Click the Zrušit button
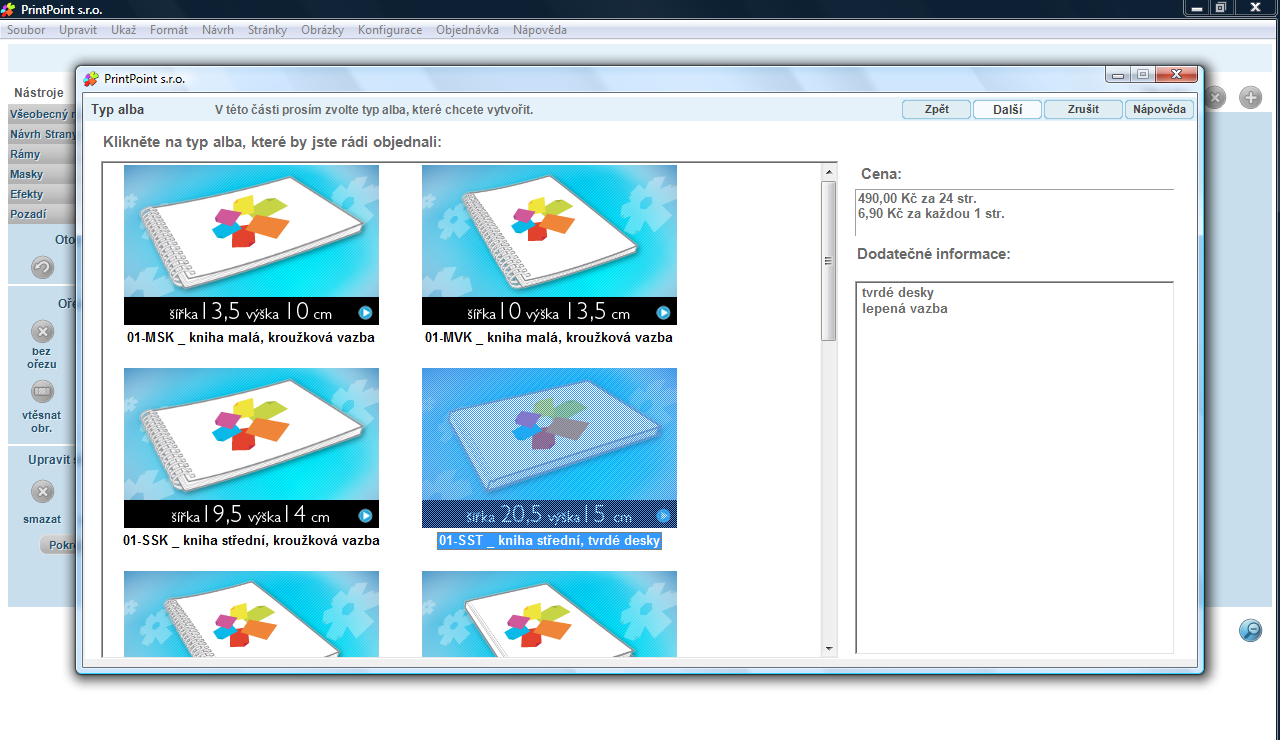Image resolution: width=1280 pixels, height=740 pixels. (x=1083, y=109)
